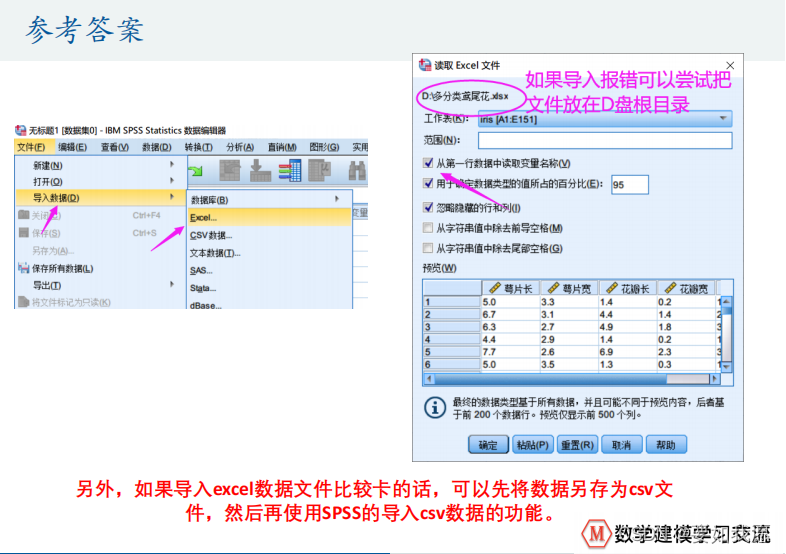The height and width of the screenshot is (554, 786).
Task: Choose dBase... import option
Action: tap(270, 305)
